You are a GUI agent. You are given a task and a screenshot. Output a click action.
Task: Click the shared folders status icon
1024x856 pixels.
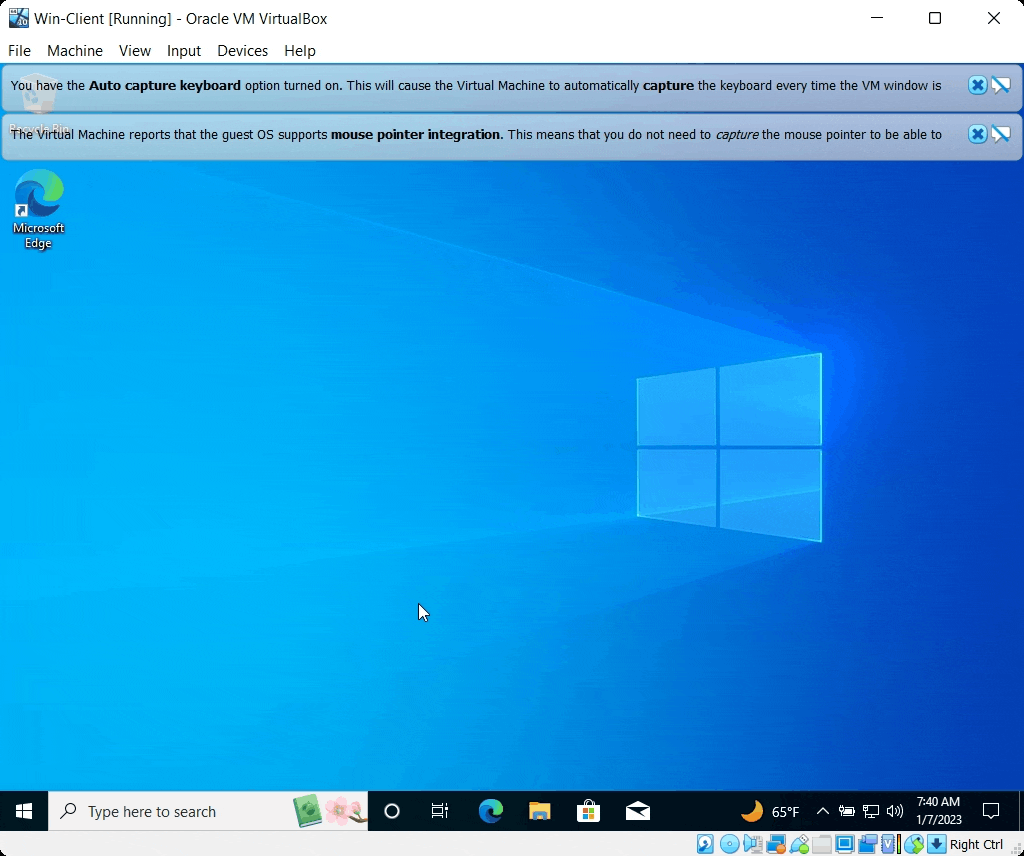[822, 844]
